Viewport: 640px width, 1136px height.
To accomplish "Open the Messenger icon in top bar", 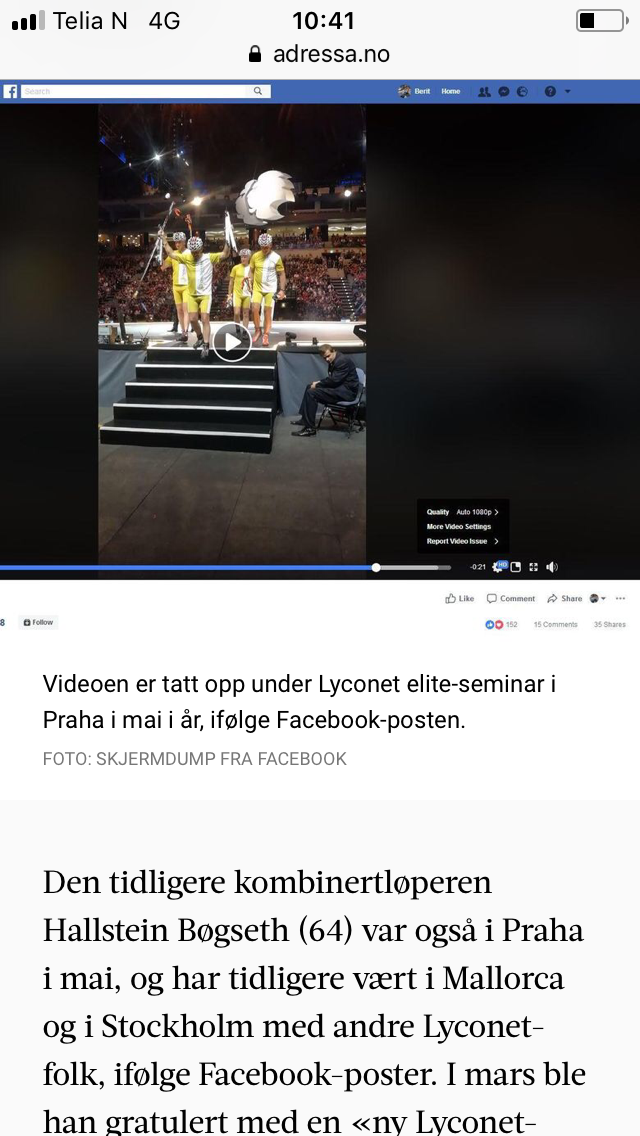I will pyautogui.click(x=504, y=92).
